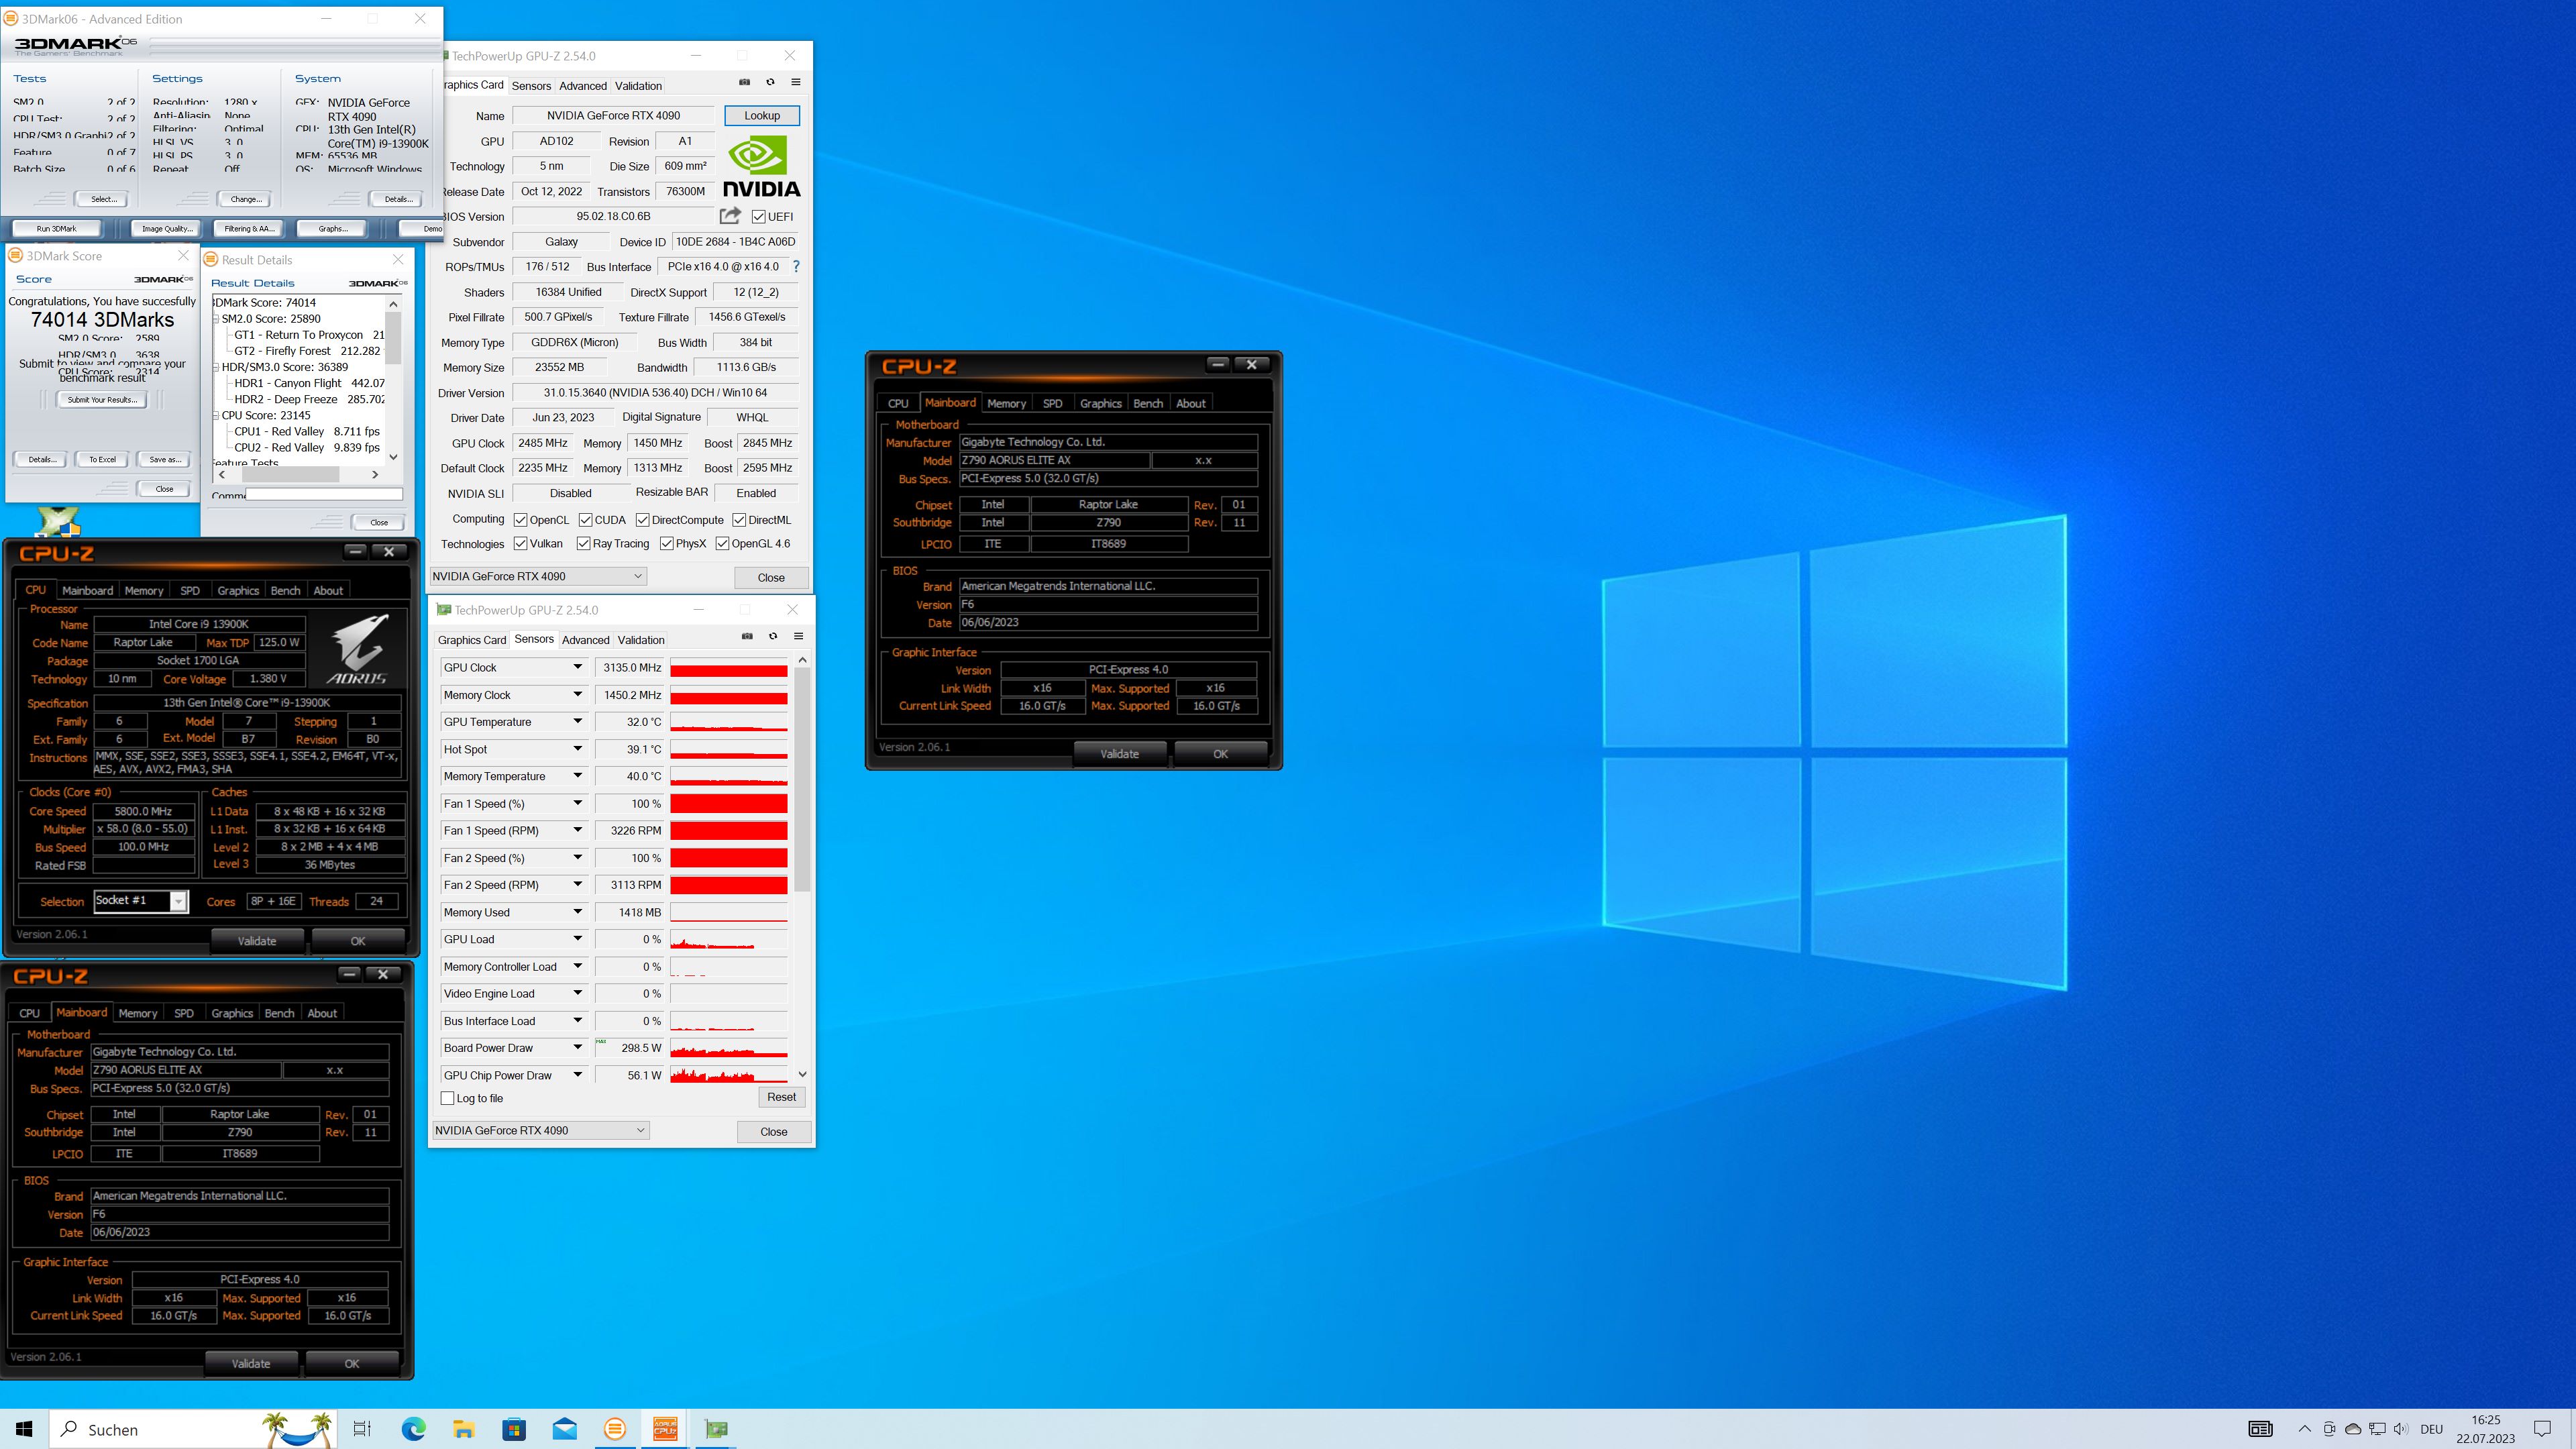Screen dimensions: 2576x1449
Task: Switch to Advanced tab in GPU-Z Sensors window
Action: (x=585, y=640)
